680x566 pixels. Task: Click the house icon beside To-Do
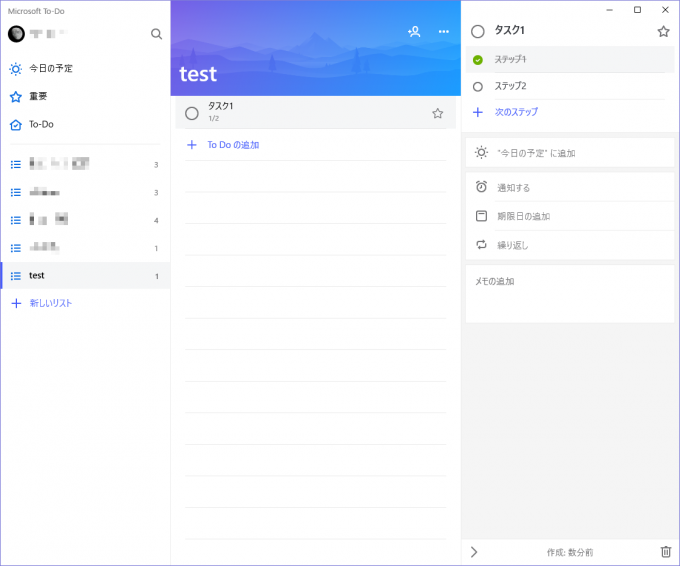pos(16,125)
